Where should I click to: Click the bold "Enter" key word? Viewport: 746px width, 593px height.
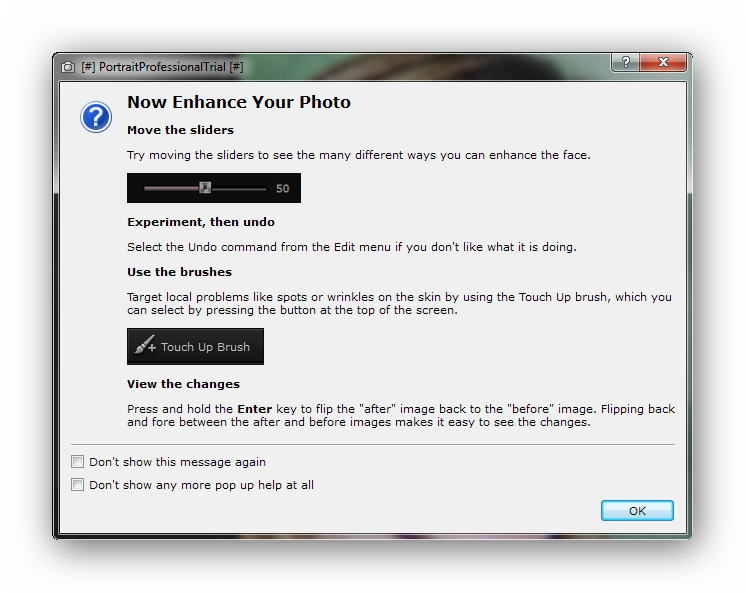(255, 409)
